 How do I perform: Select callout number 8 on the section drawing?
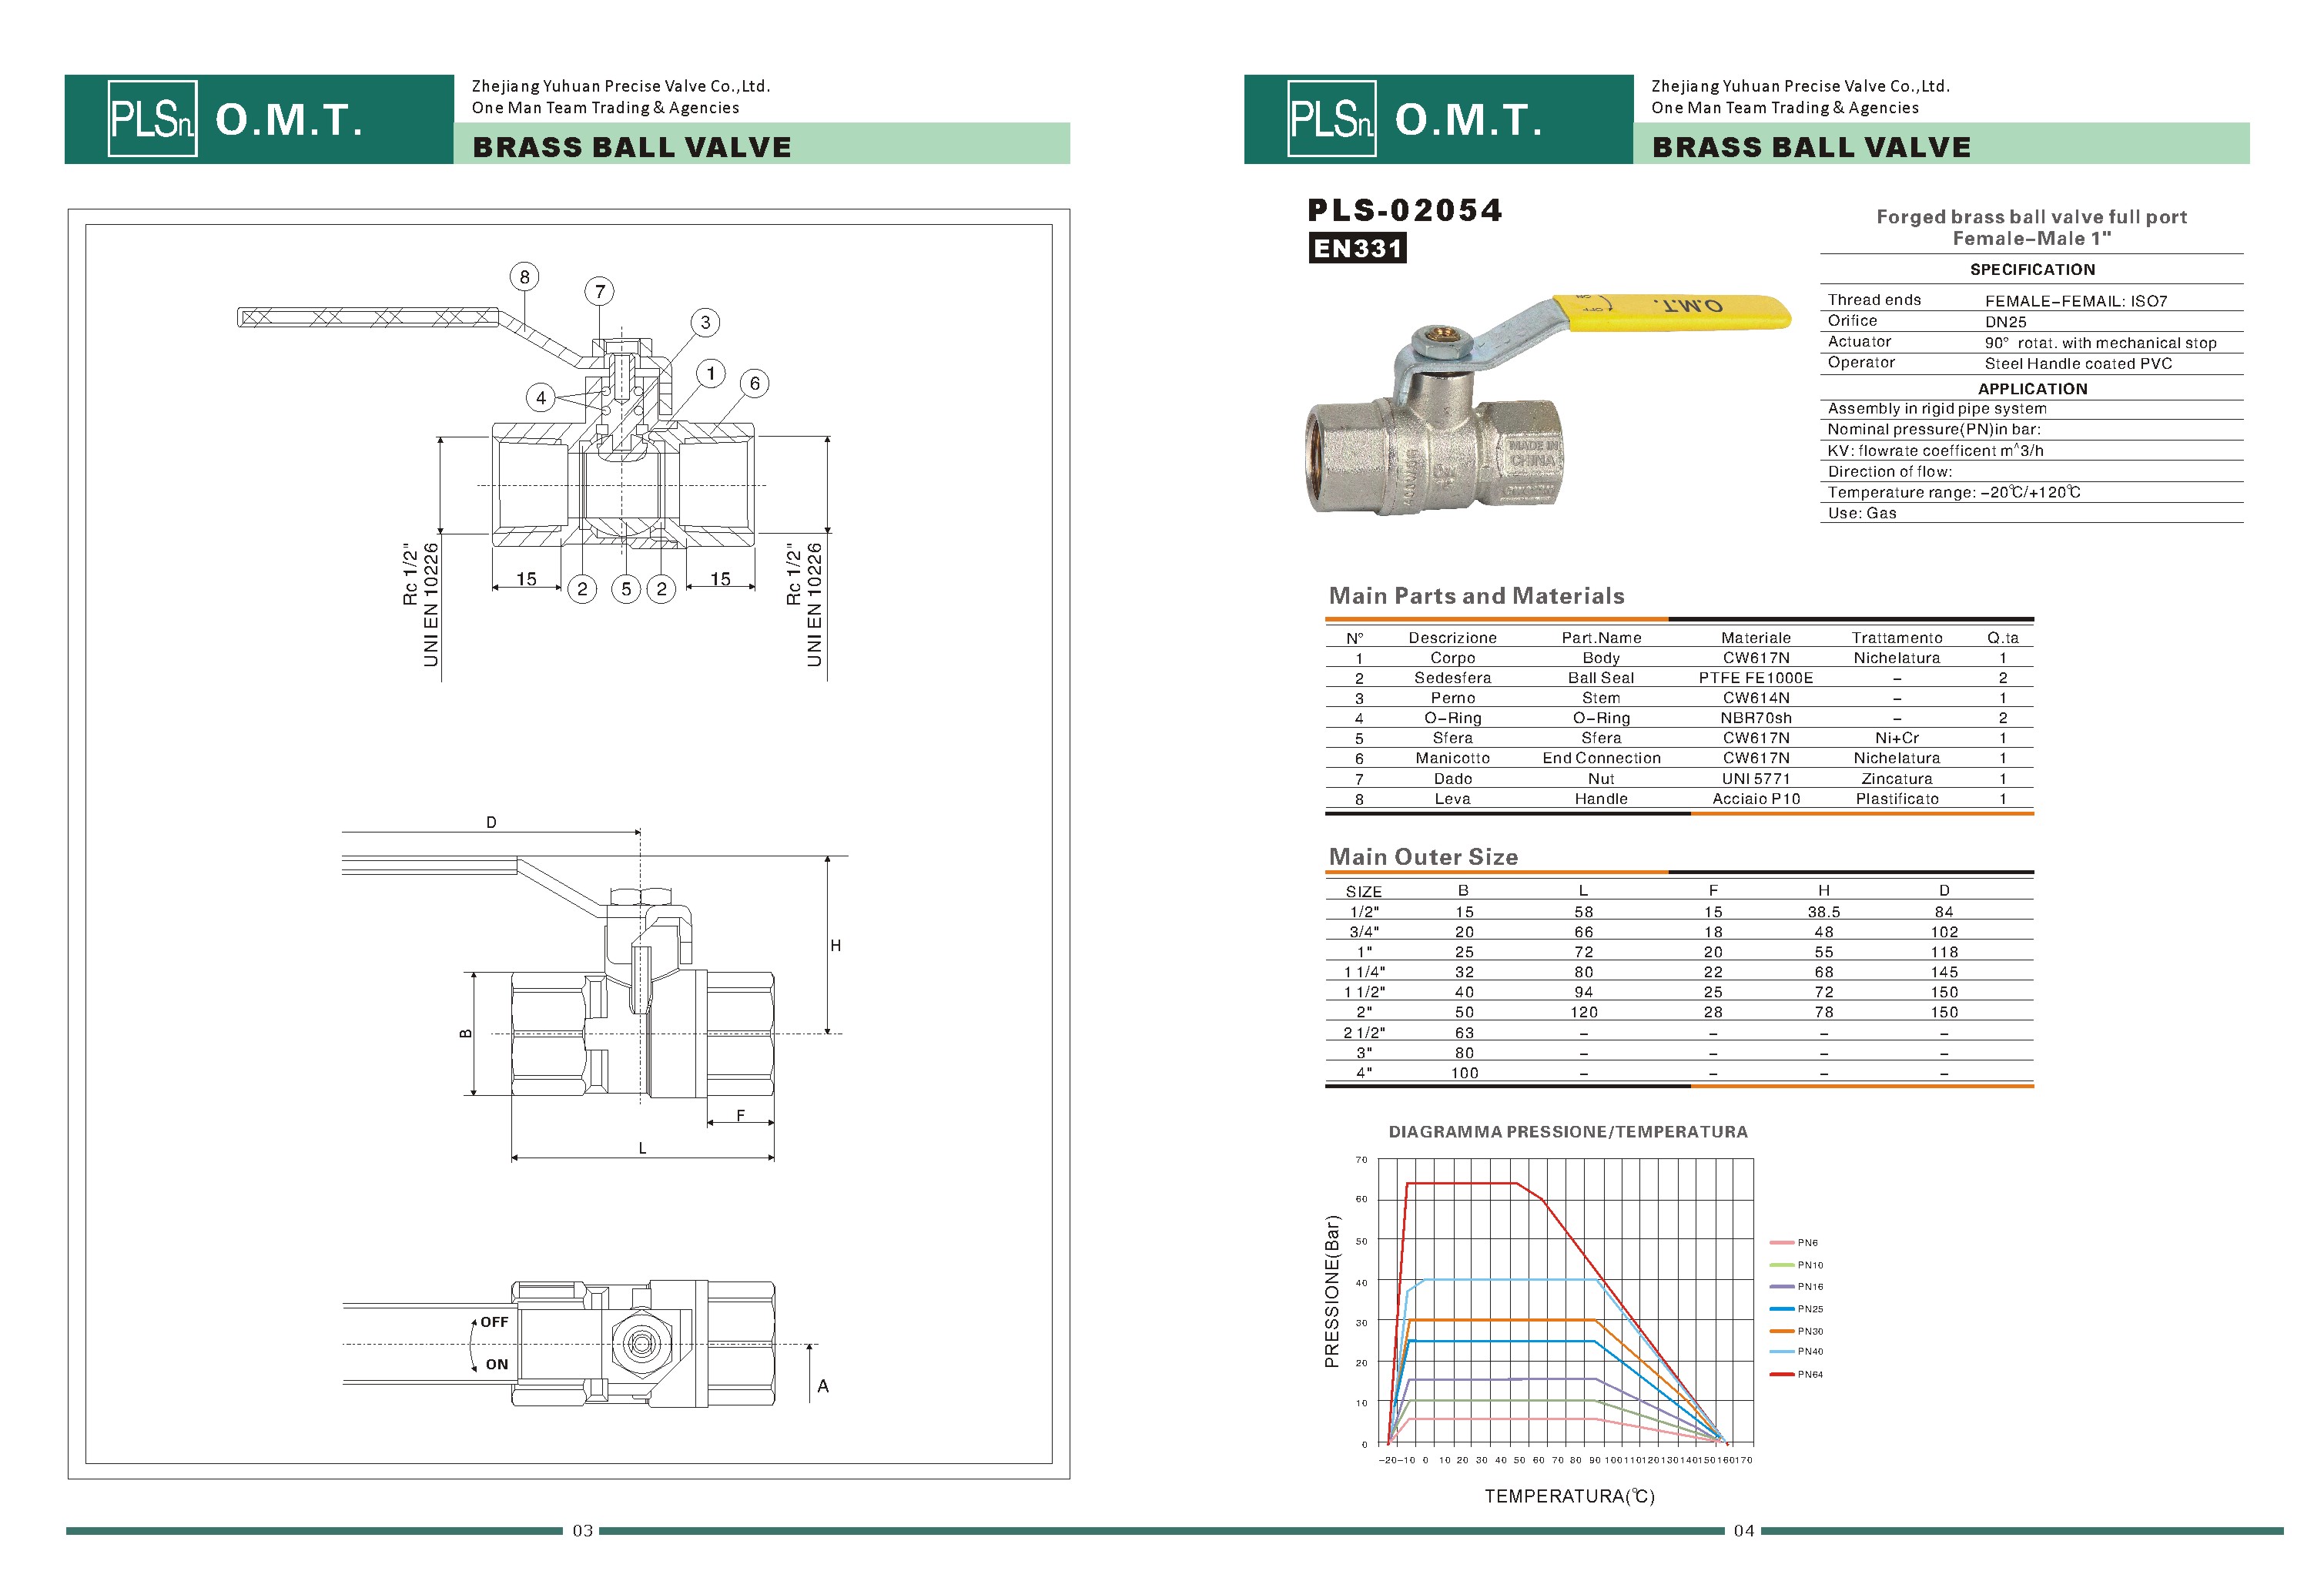(524, 277)
